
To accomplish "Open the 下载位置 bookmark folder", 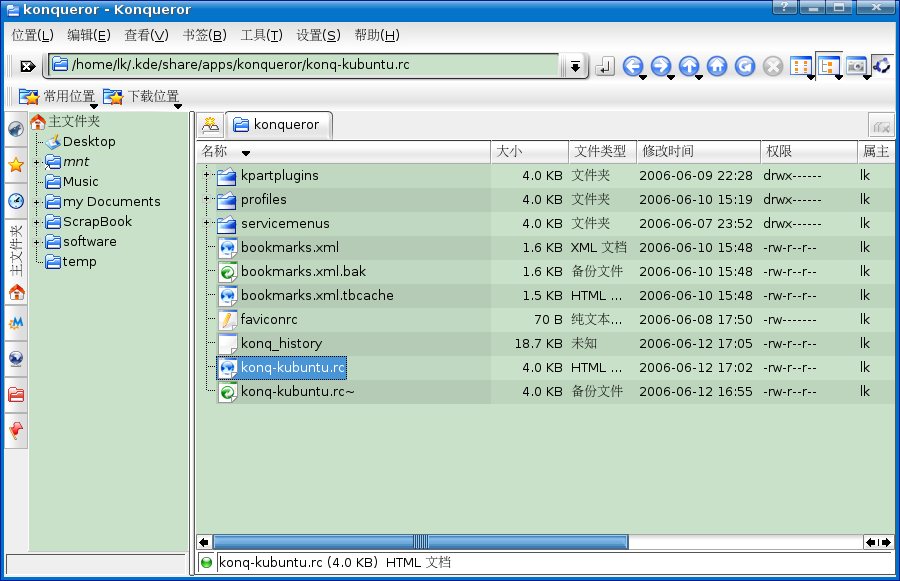I will (x=141, y=96).
